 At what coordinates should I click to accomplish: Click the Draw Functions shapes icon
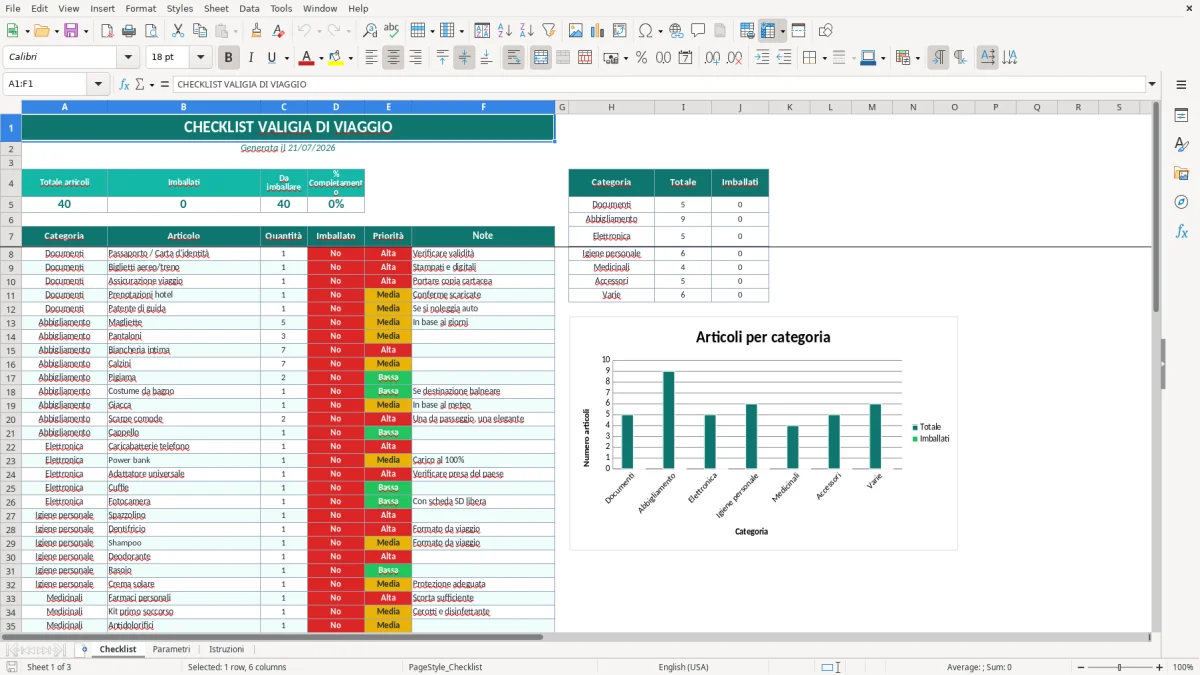(826, 31)
